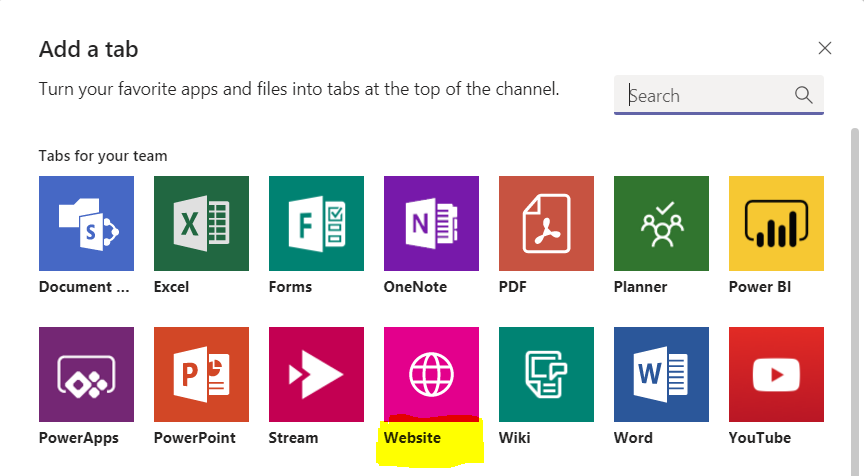This screenshot has height=476, width=864.
Task: Focus the Search apps field
Action: (x=719, y=95)
